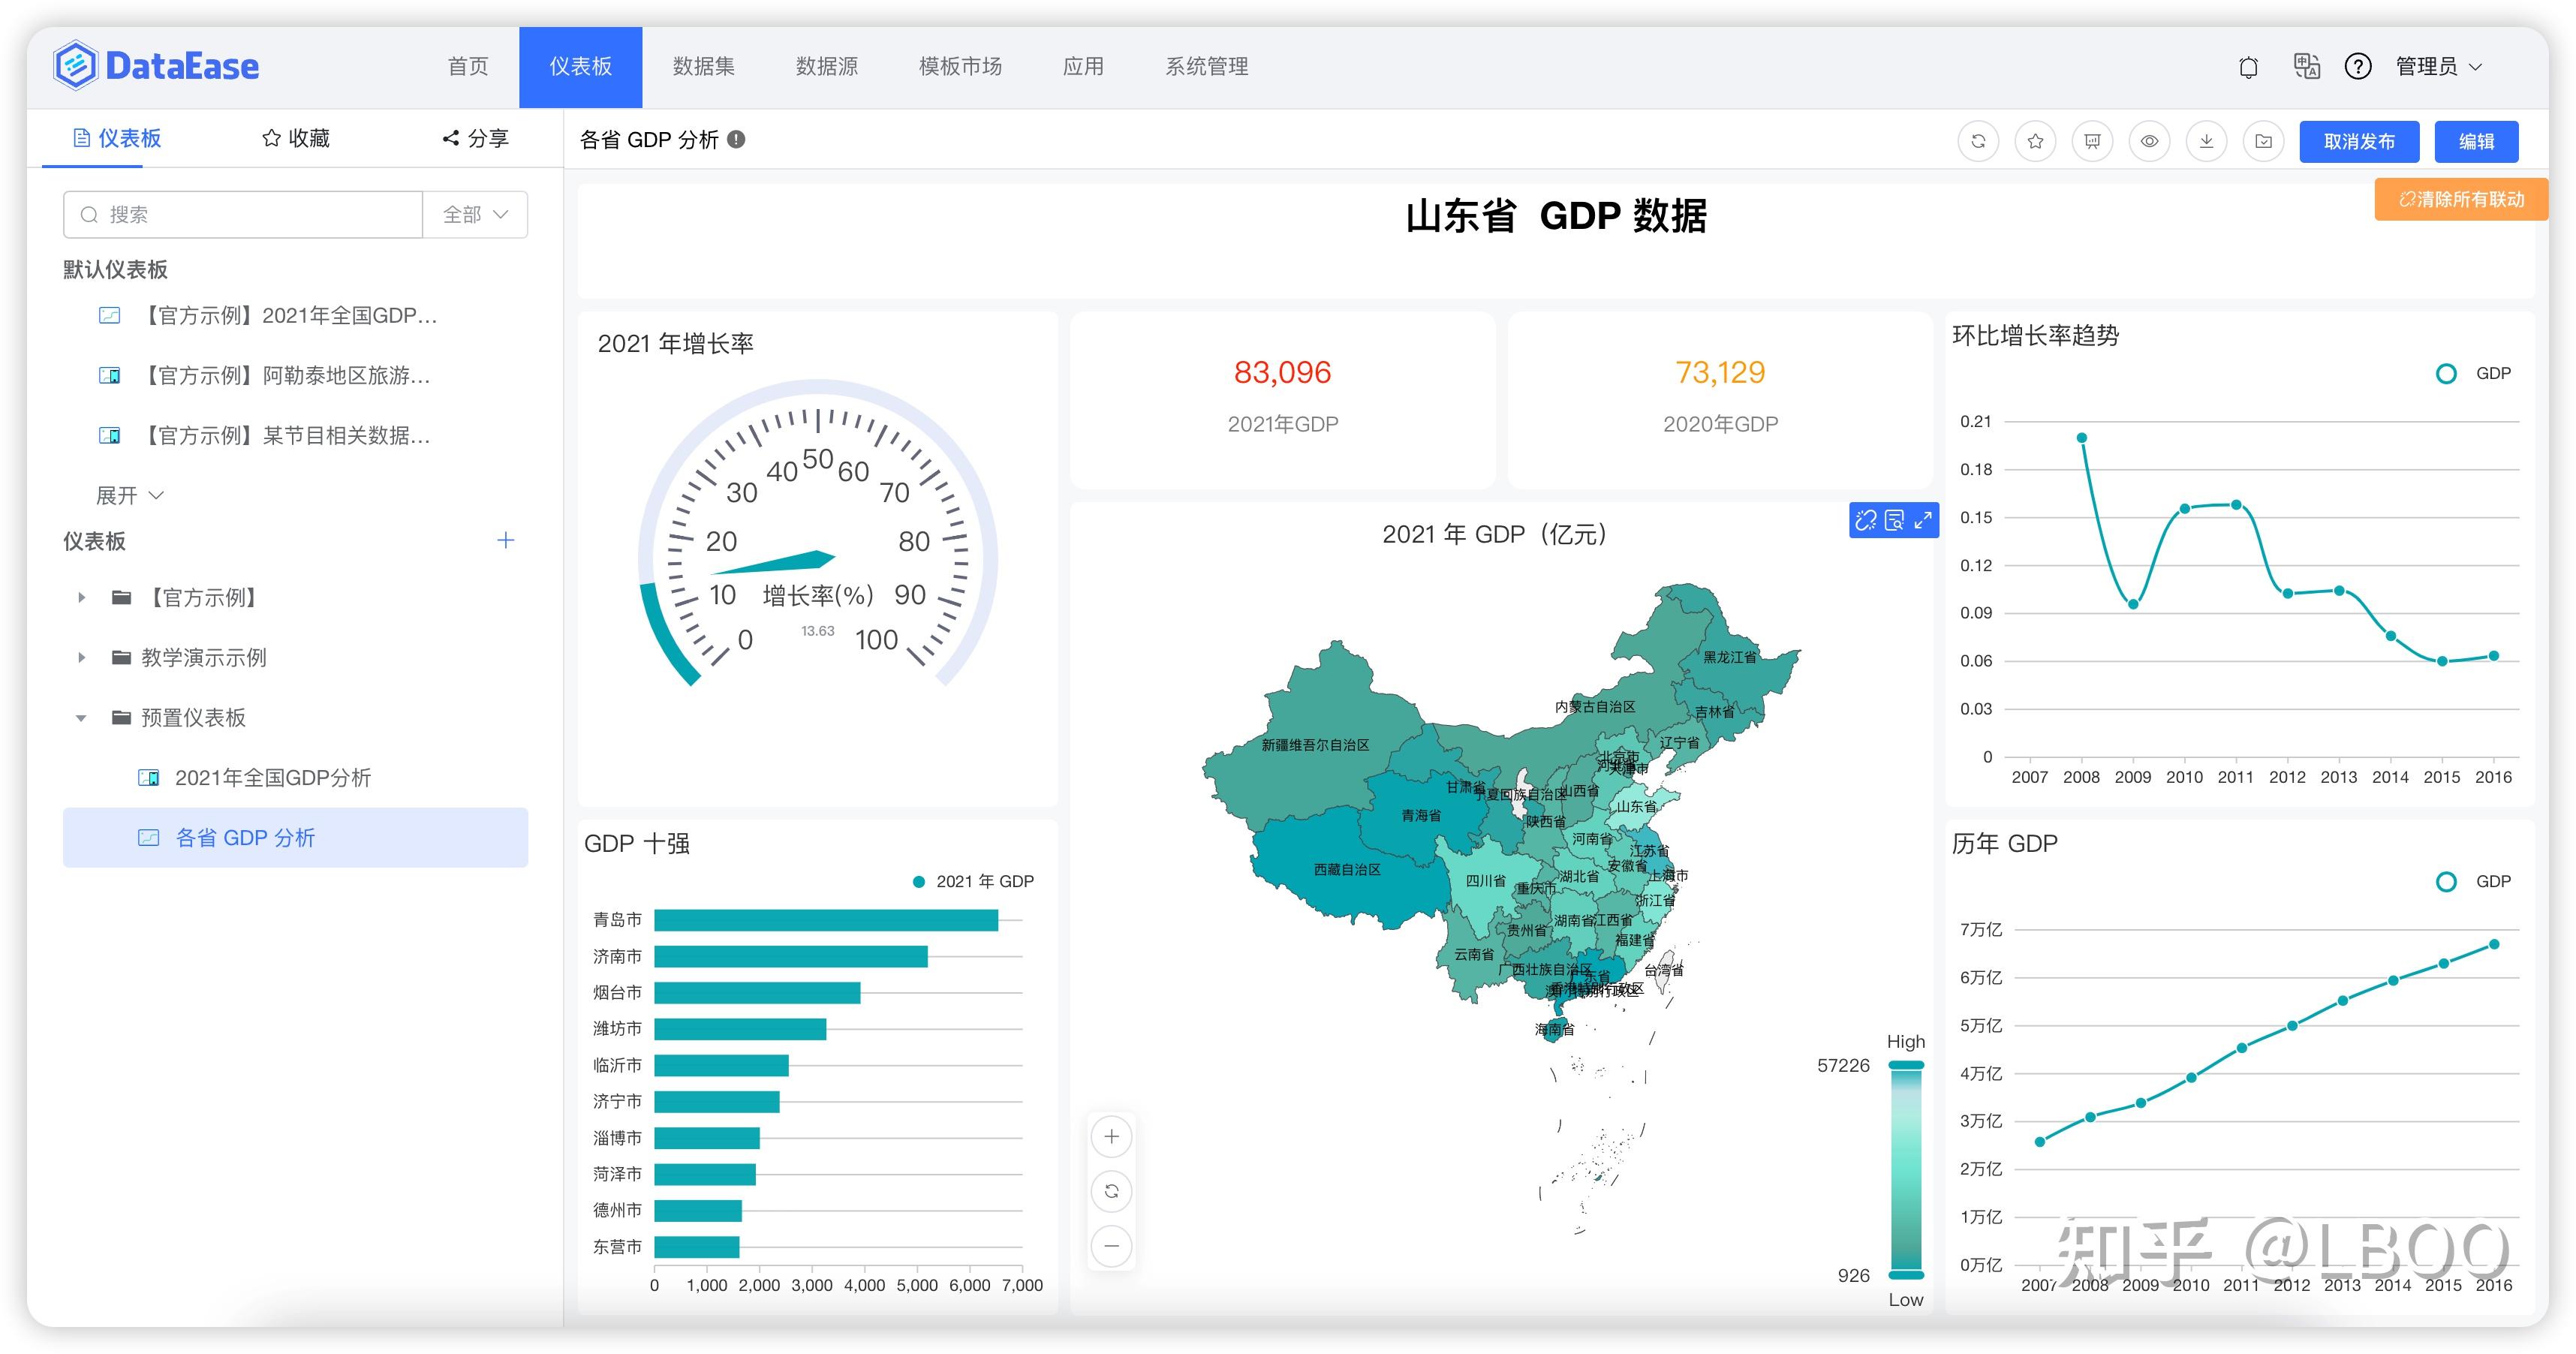Open the notification bell
Image resolution: width=2576 pixels, height=1354 pixels.
pyautogui.click(x=2248, y=67)
